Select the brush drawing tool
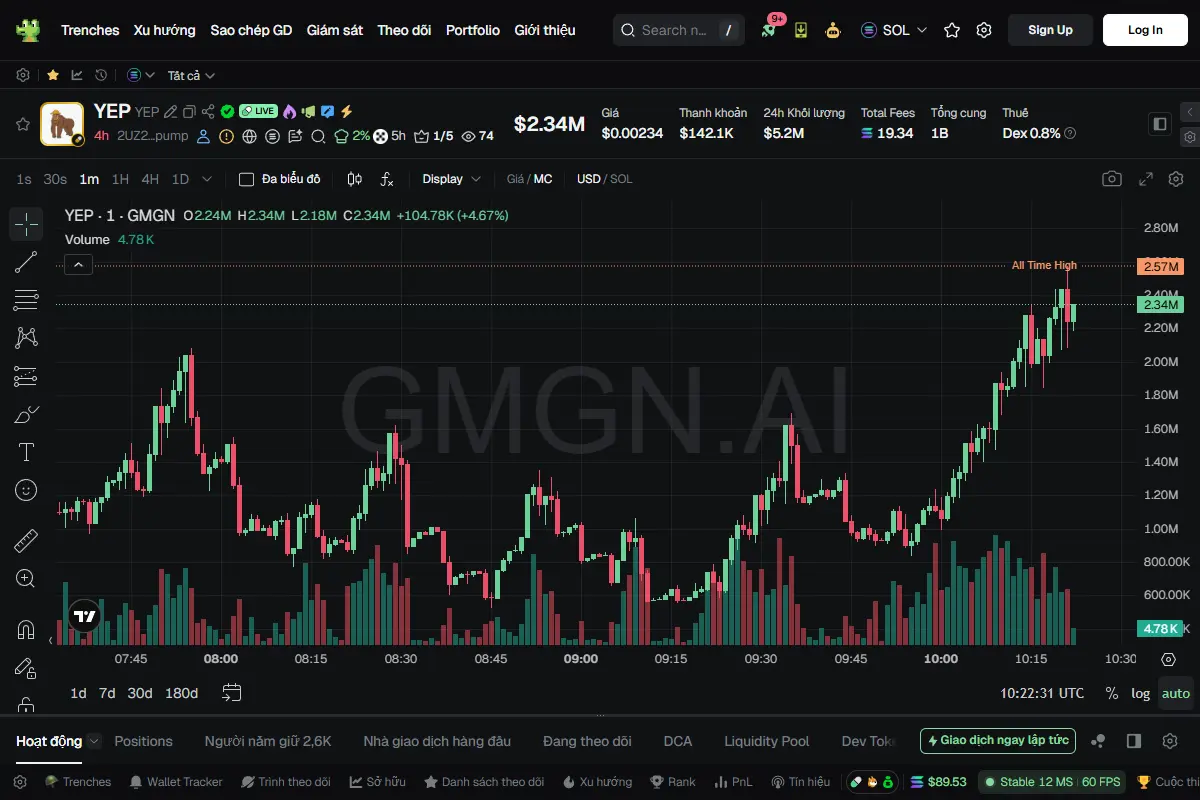Viewport: 1200px width, 800px height. point(26,414)
